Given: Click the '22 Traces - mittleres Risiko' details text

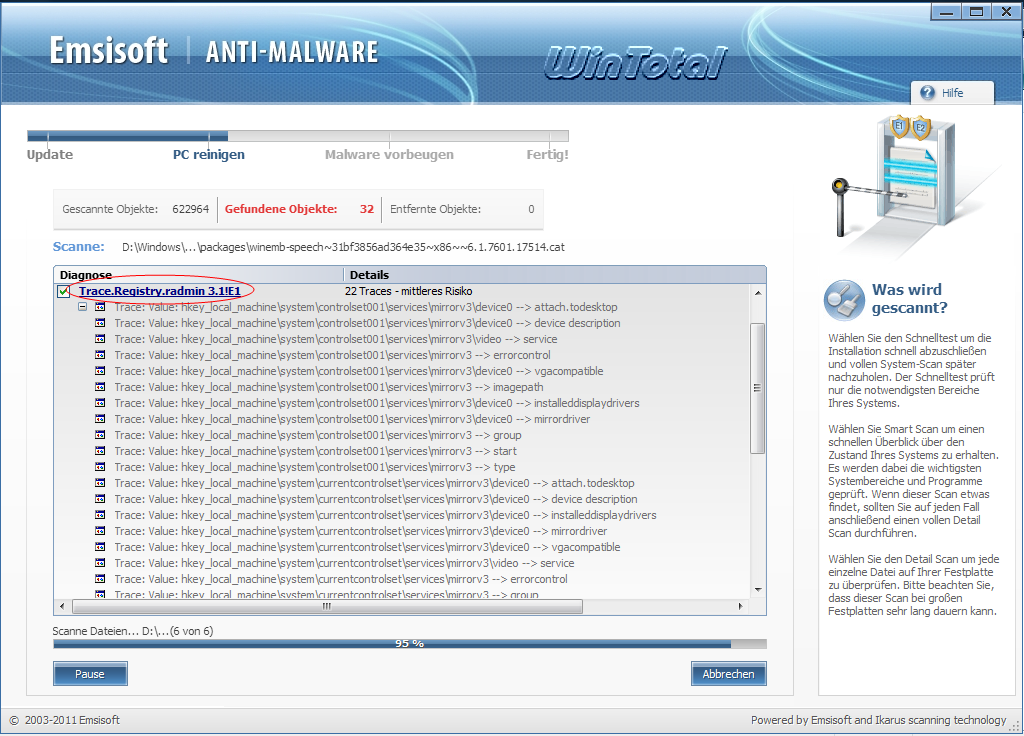Looking at the screenshot, I should pos(409,291).
